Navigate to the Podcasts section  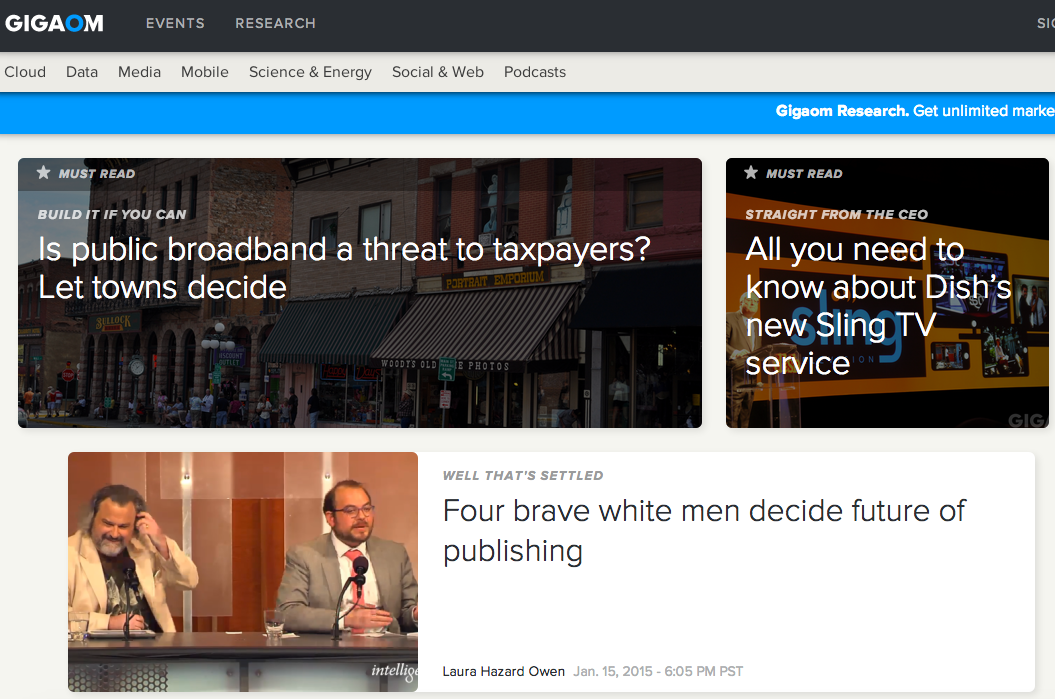pos(535,72)
